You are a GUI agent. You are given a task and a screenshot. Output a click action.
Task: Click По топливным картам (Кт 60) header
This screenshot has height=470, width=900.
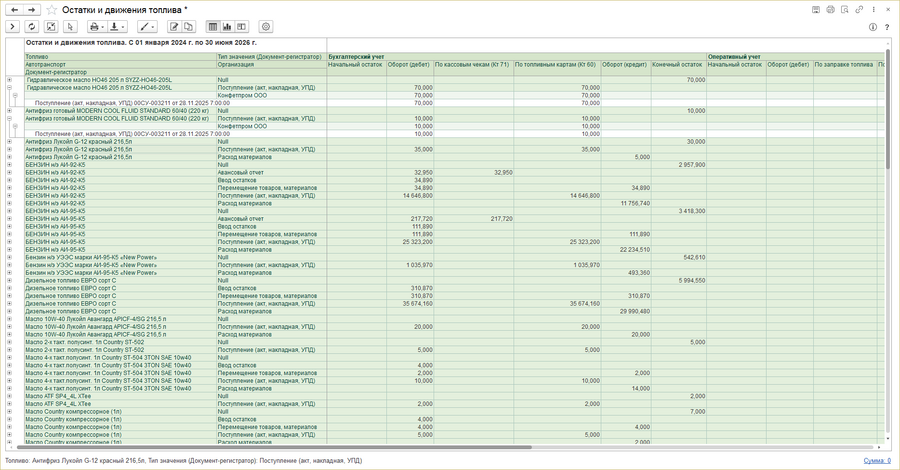point(557,65)
